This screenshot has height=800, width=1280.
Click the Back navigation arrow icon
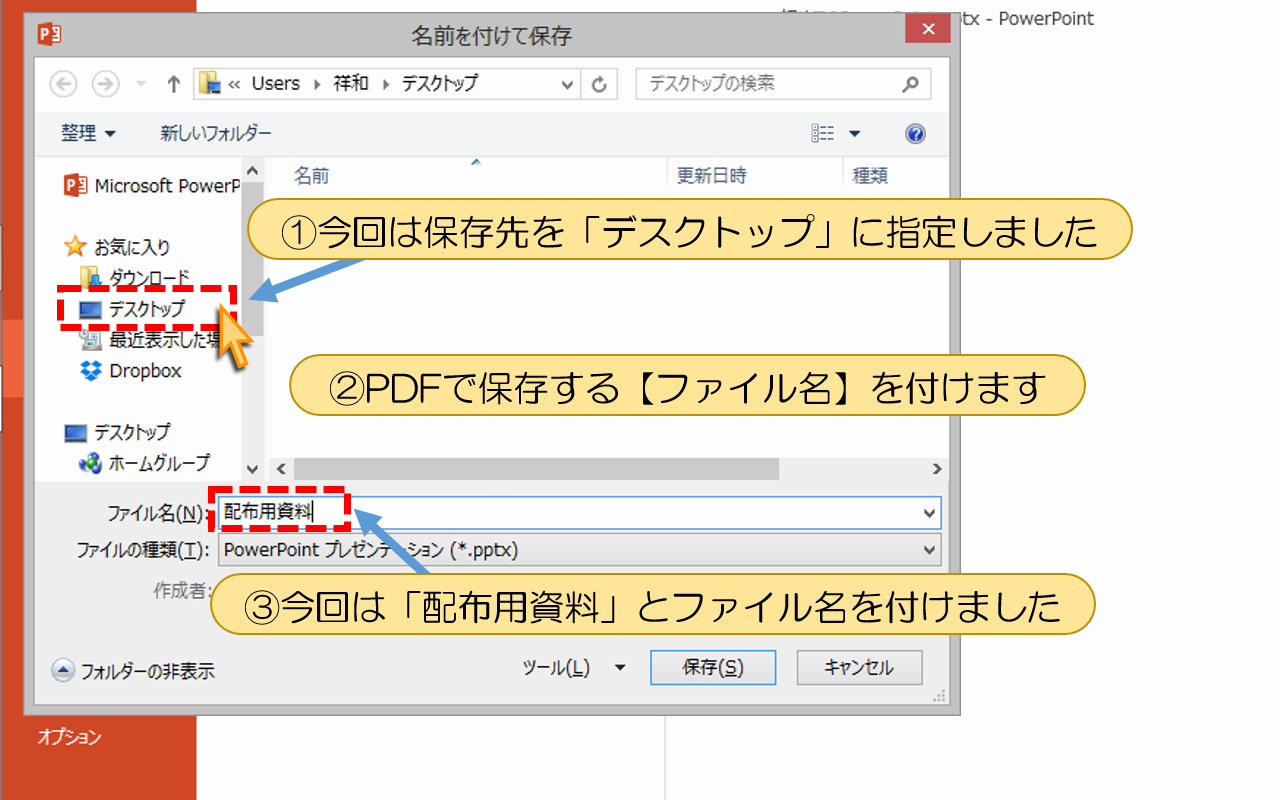pos(63,84)
